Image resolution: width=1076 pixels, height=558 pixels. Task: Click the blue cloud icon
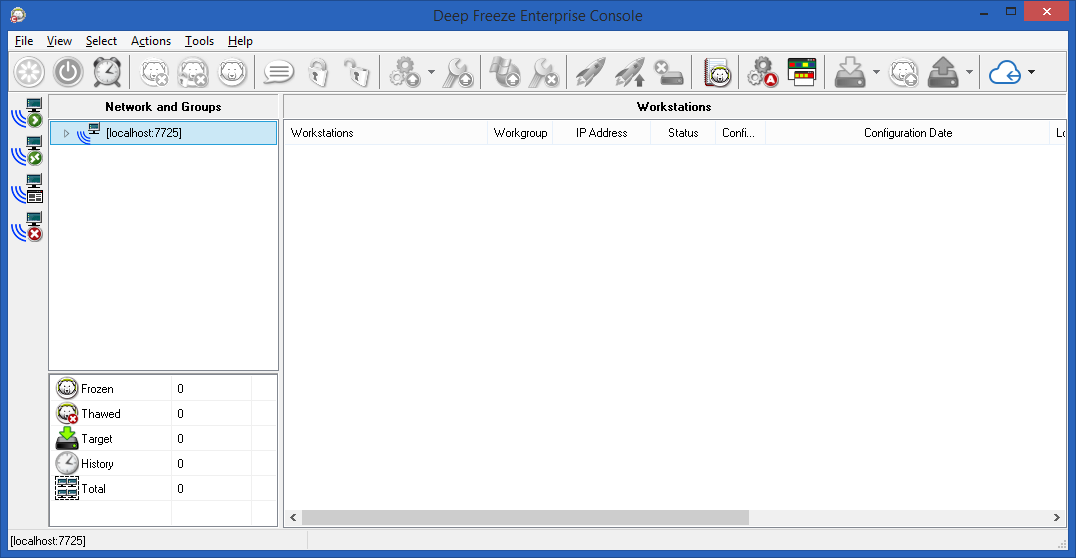[x=1005, y=72]
